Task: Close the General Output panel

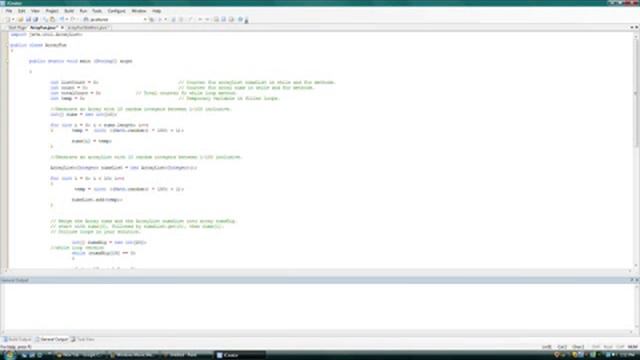Action: coord(637,280)
